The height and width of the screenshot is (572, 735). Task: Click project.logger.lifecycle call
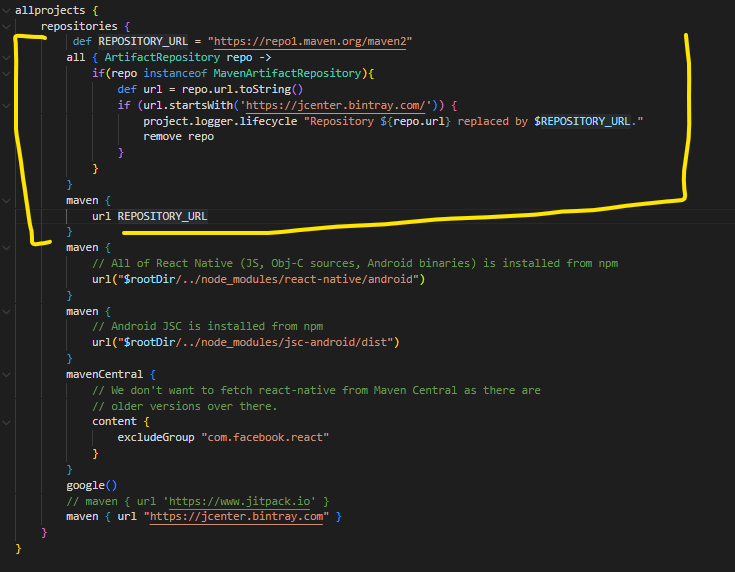[220, 121]
